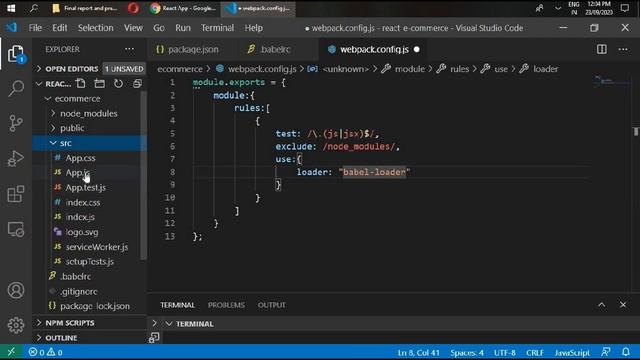
Task: Open the Run menu
Action: click(183, 28)
